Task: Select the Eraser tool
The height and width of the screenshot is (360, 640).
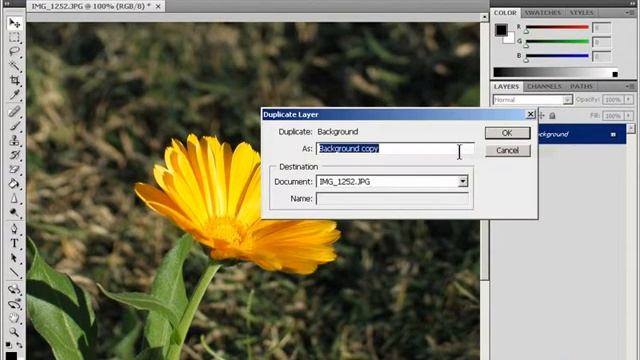Action: [14, 169]
